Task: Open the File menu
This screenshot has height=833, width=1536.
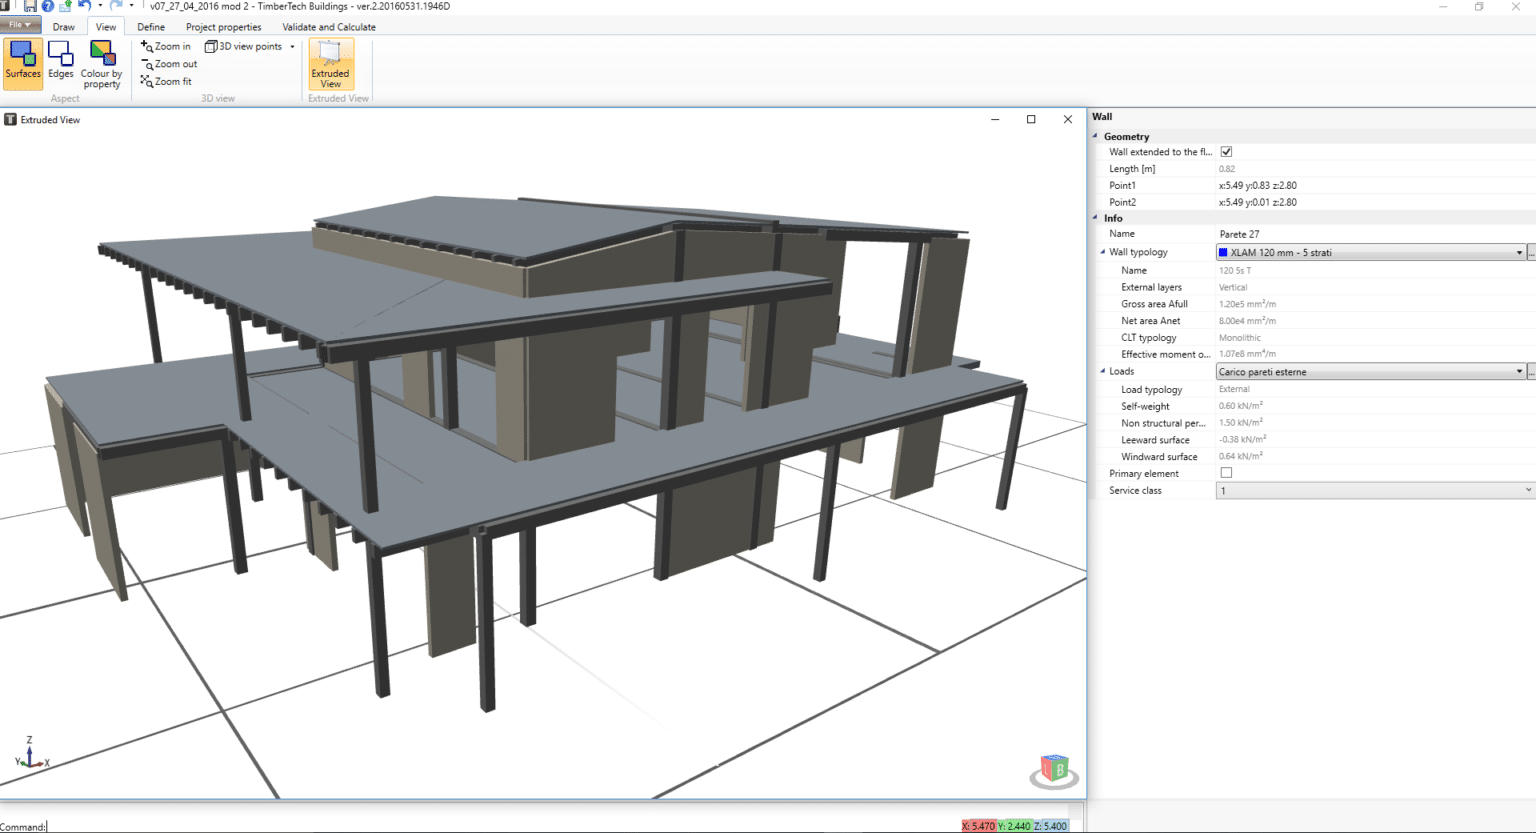Action: pyautogui.click(x=19, y=24)
